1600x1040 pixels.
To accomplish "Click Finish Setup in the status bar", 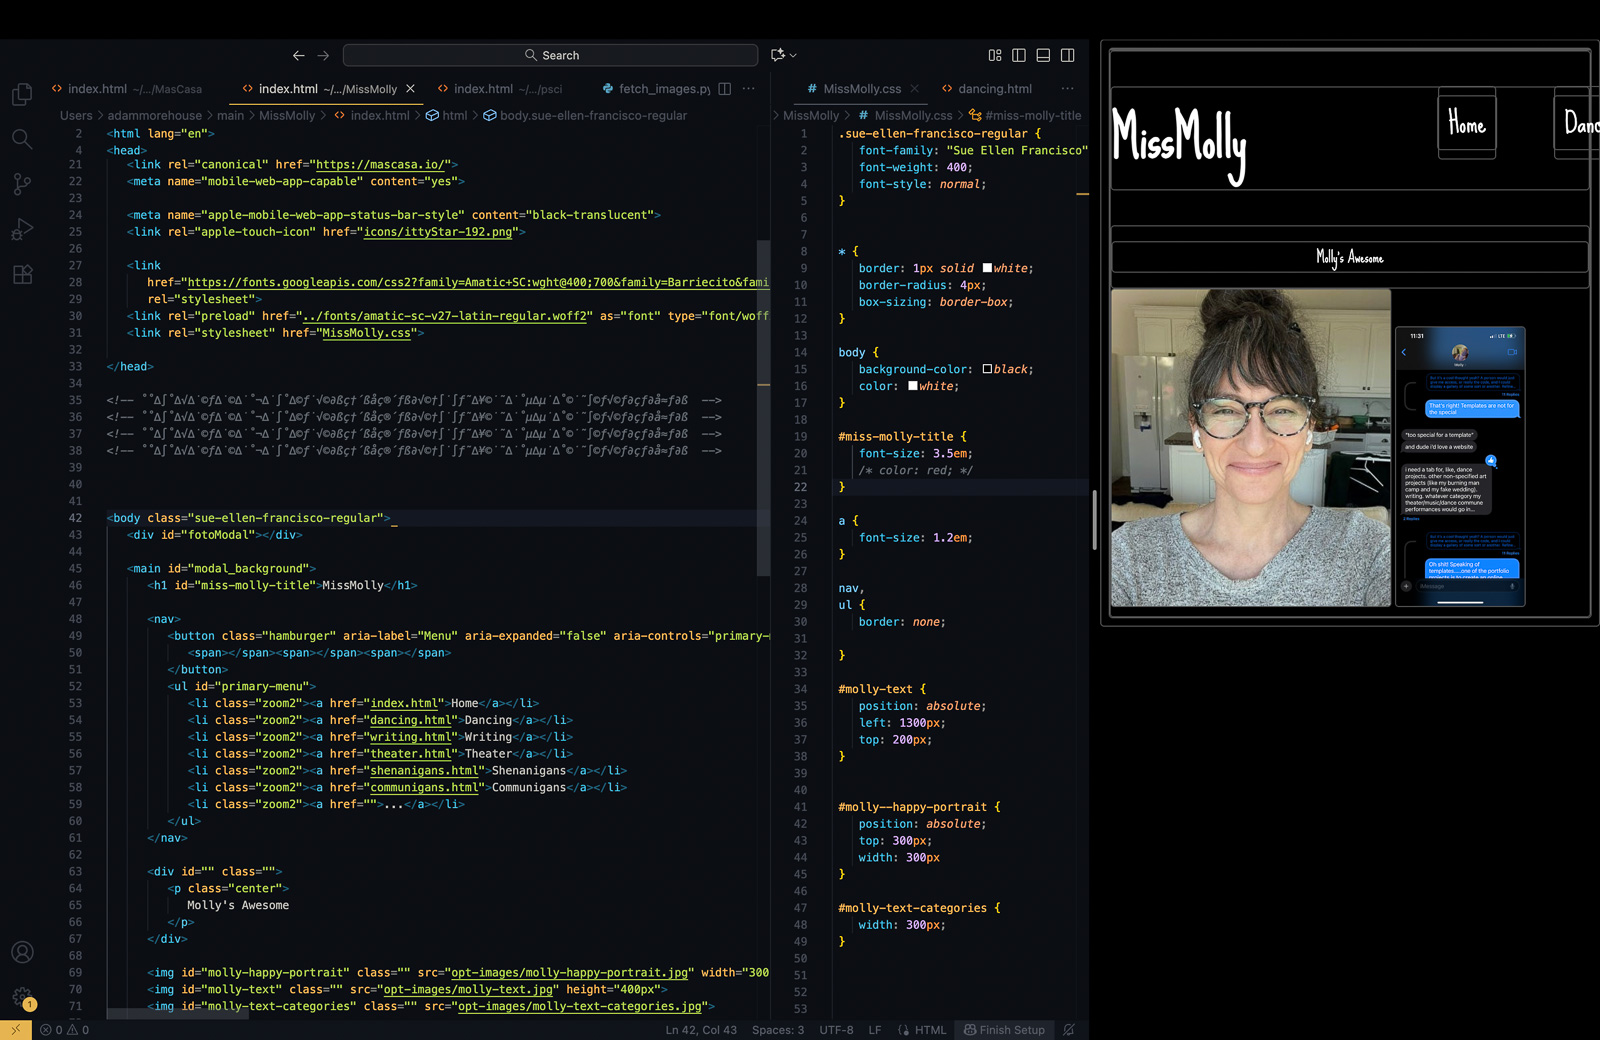I will click(1004, 1030).
